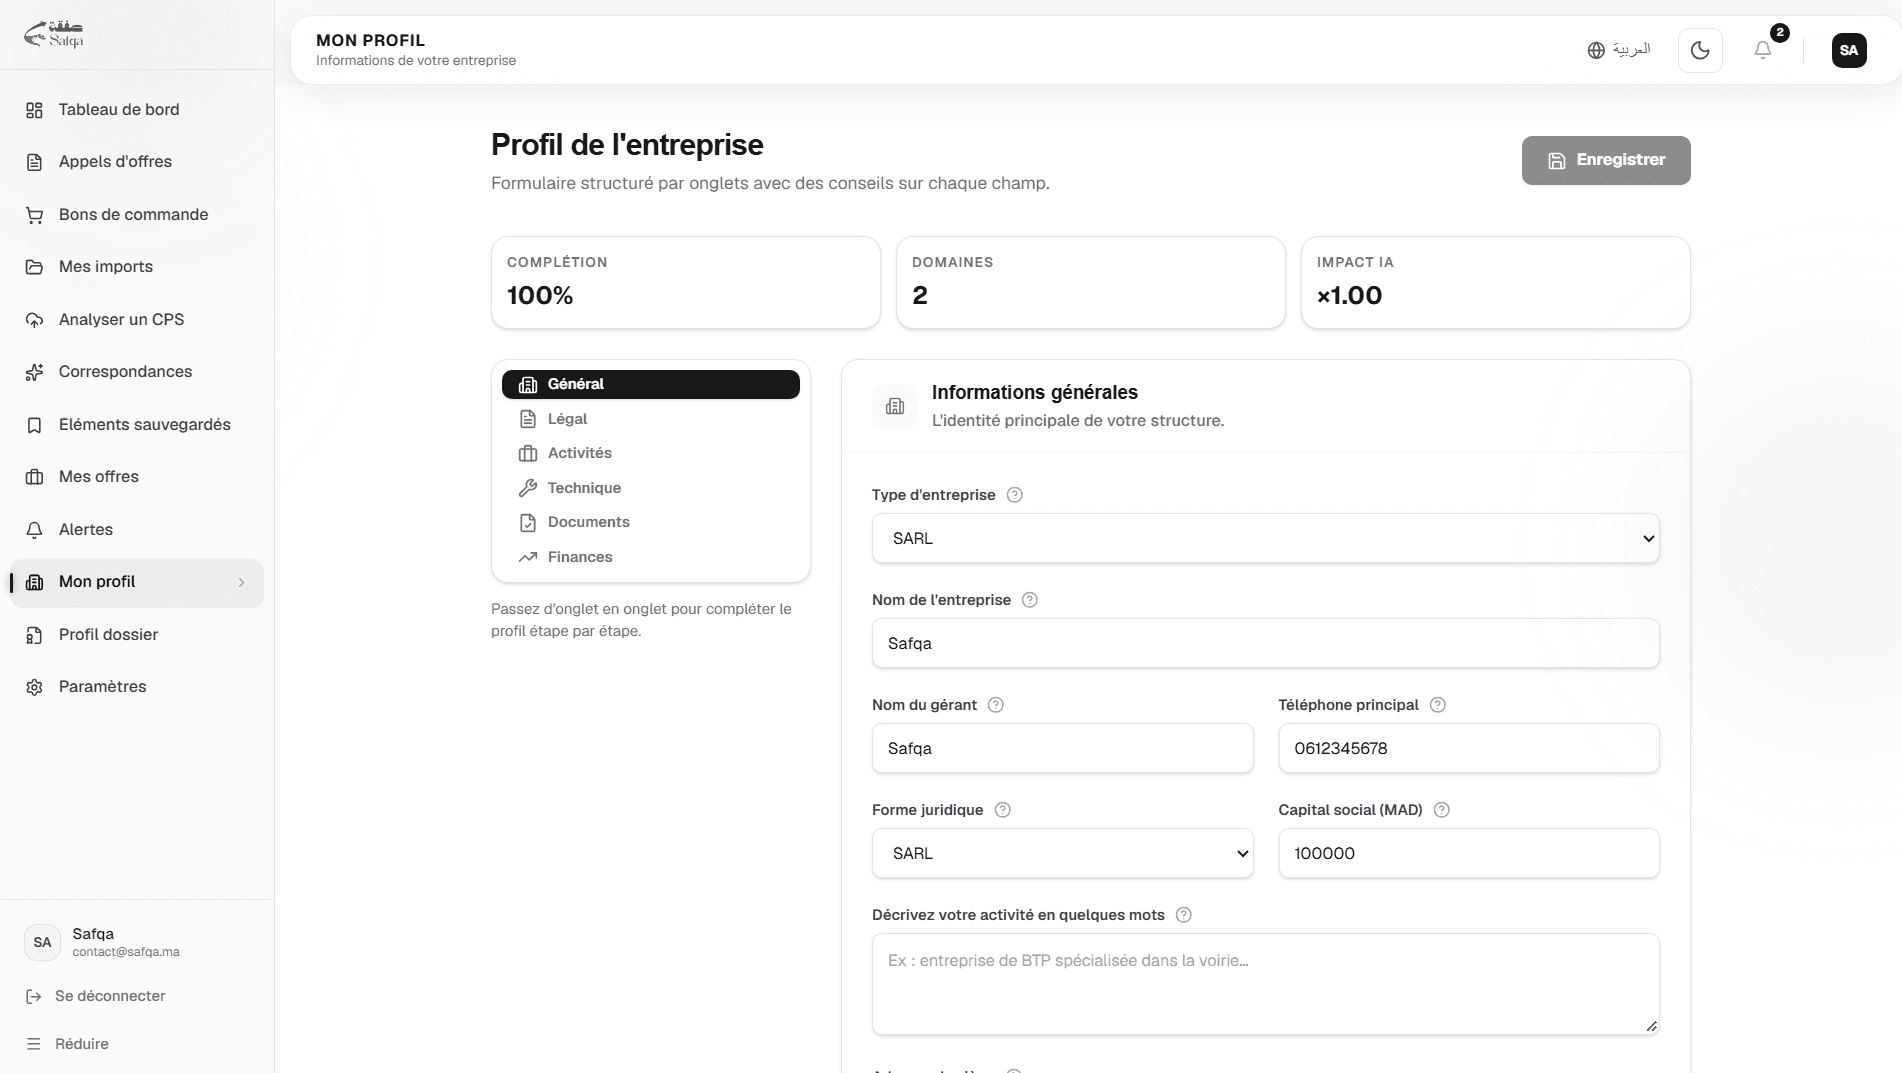Click the Complétion 100% card

[x=685, y=282]
